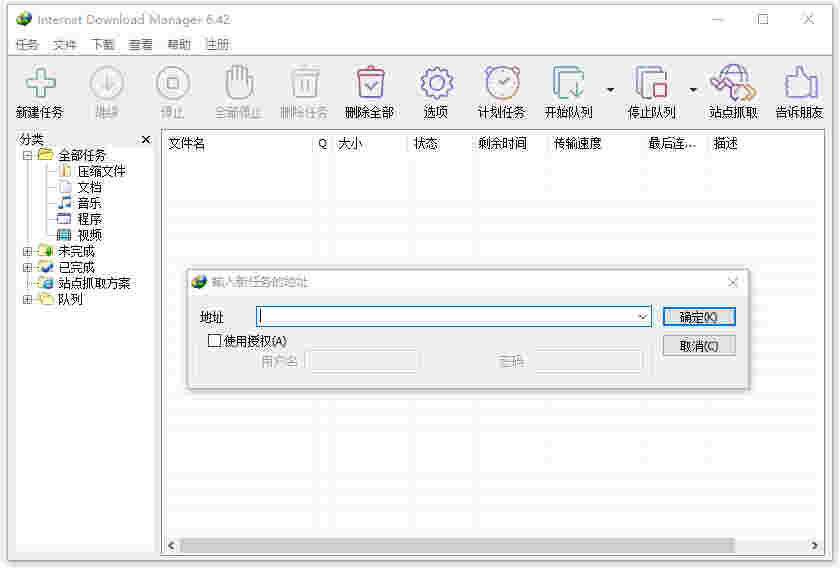Click the disabled 密码 input field
This screenshot has height=568, width=840.
pyautogui.click(x=588, y=361)
